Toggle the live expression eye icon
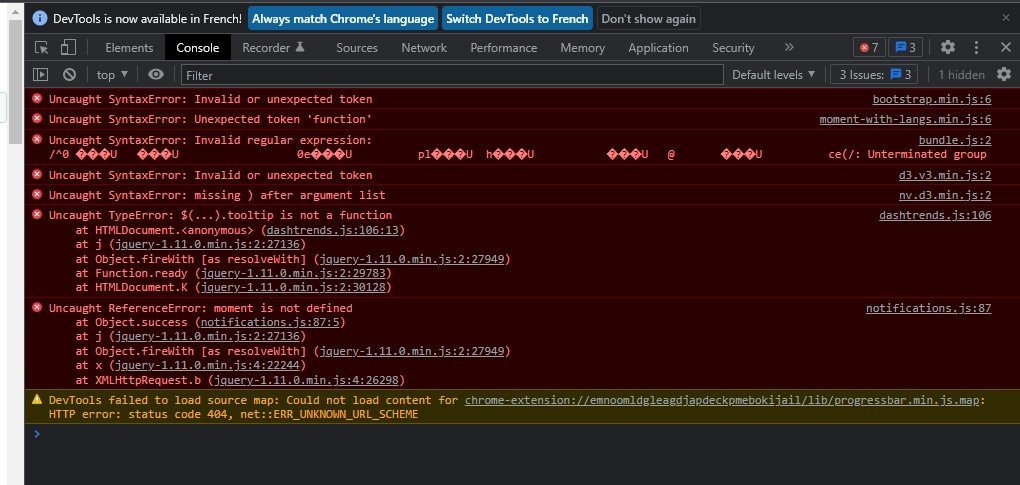The height and width of the screenshot is (485, 1020). (x=155, y=75)
